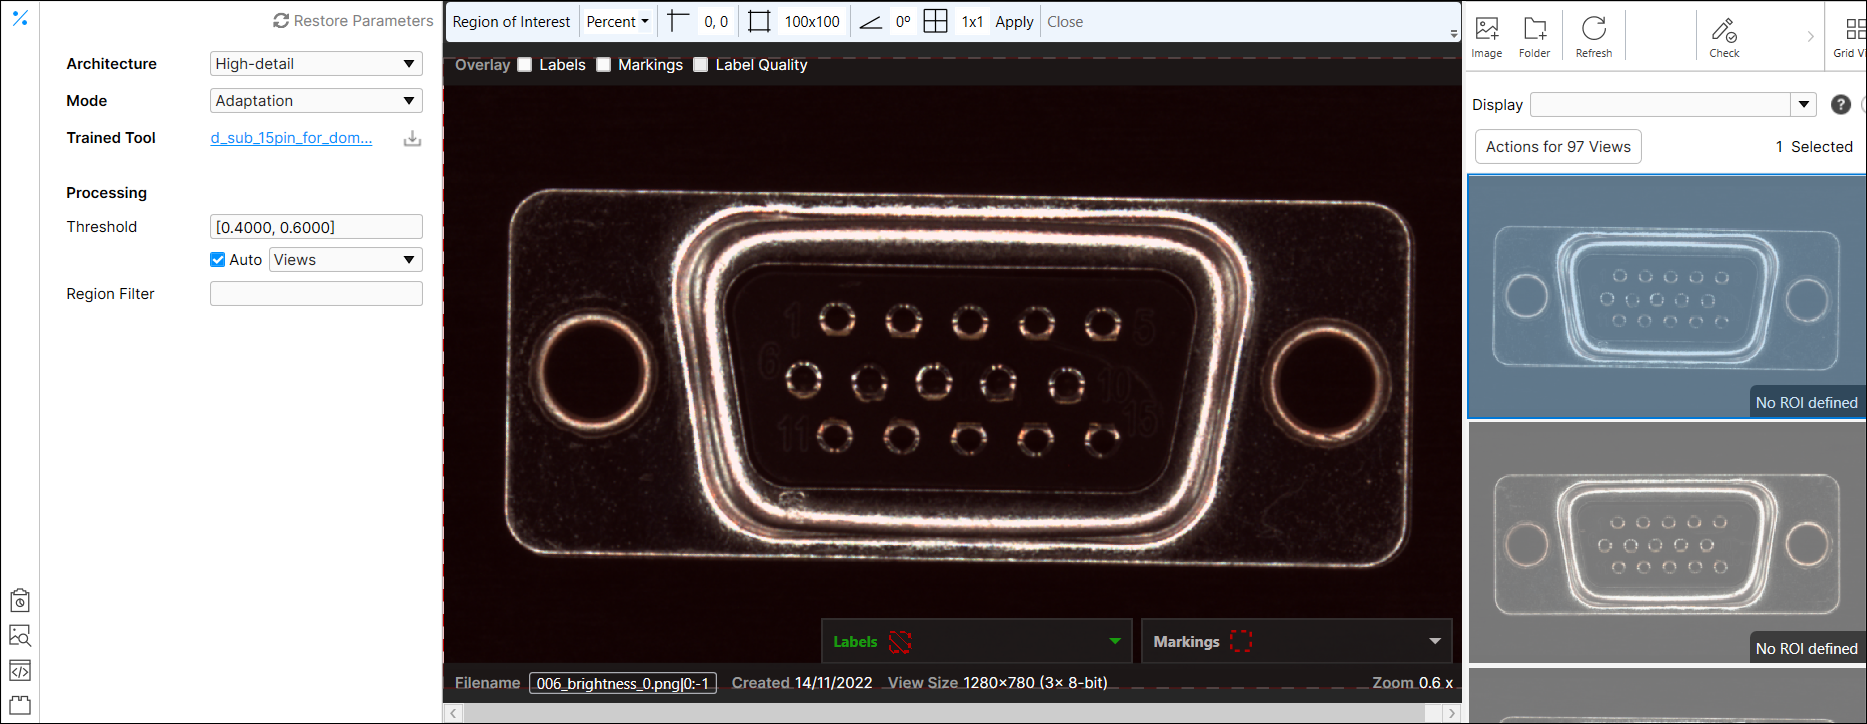Click the ROI grid split icon
The width and height of the screenshot is (1867, 724).
[935, 21]
